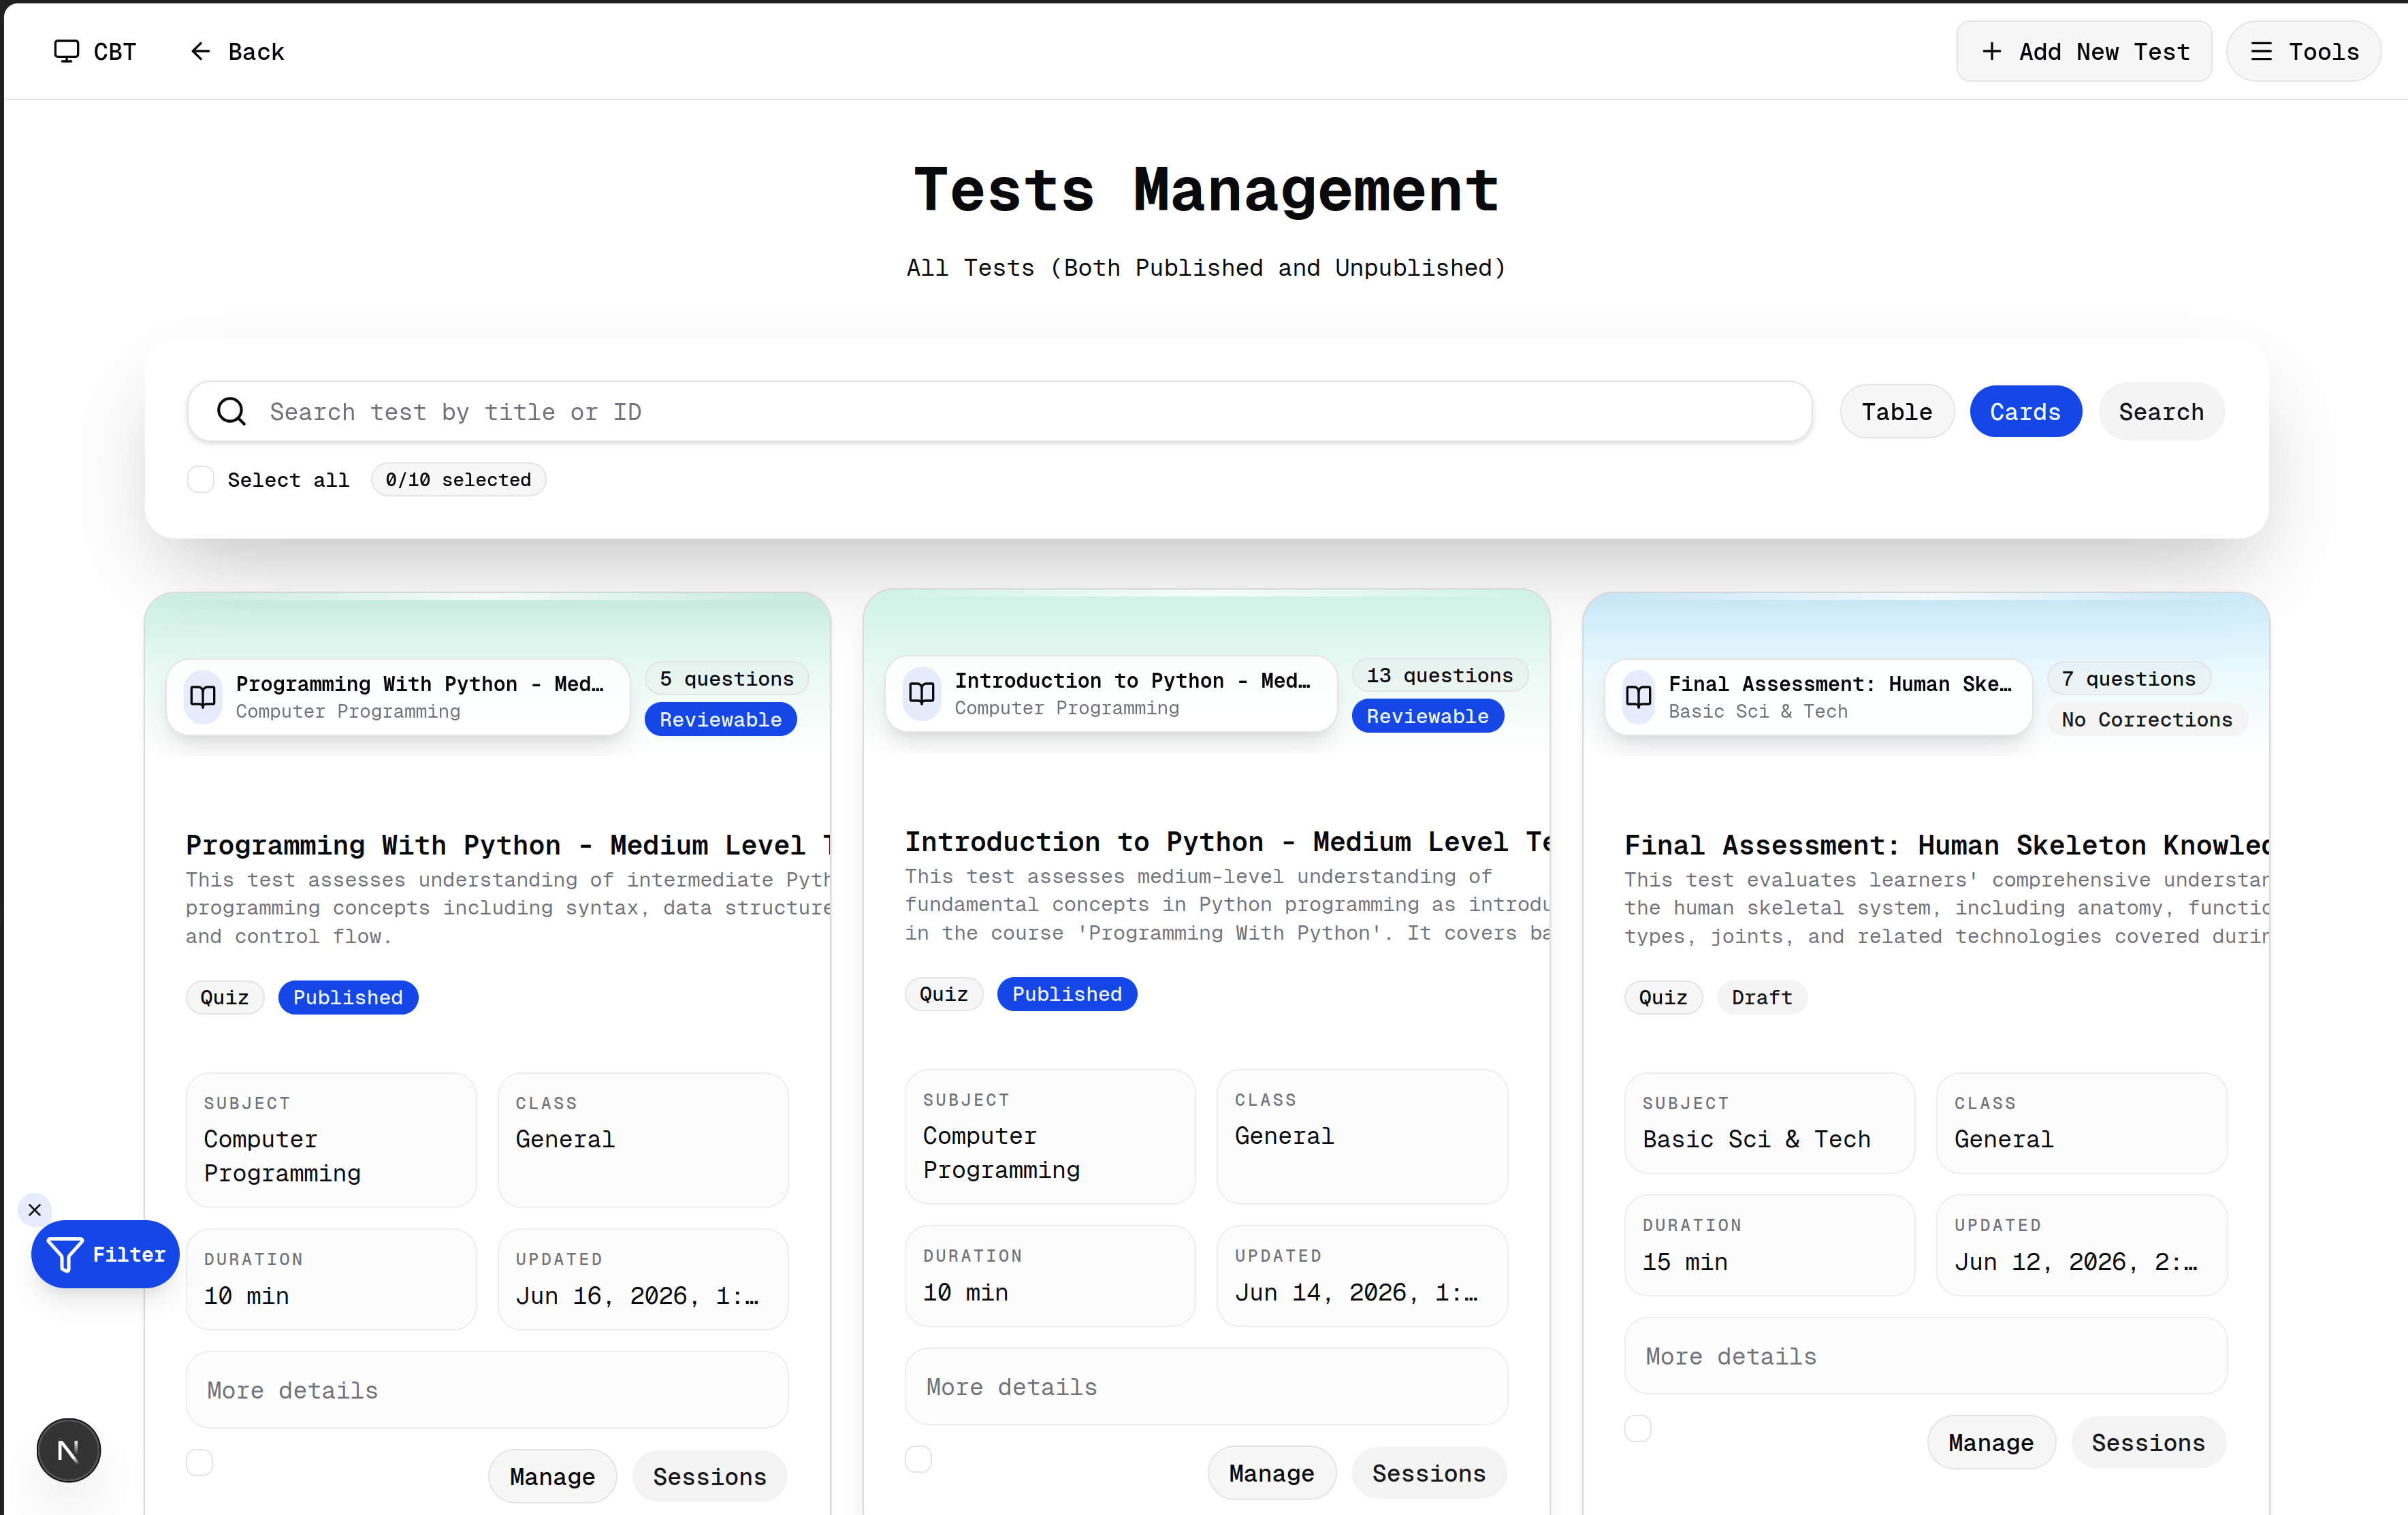
Task: Click the 13 questions badge
Action: pyautogui.click(x=1439, y=675)
